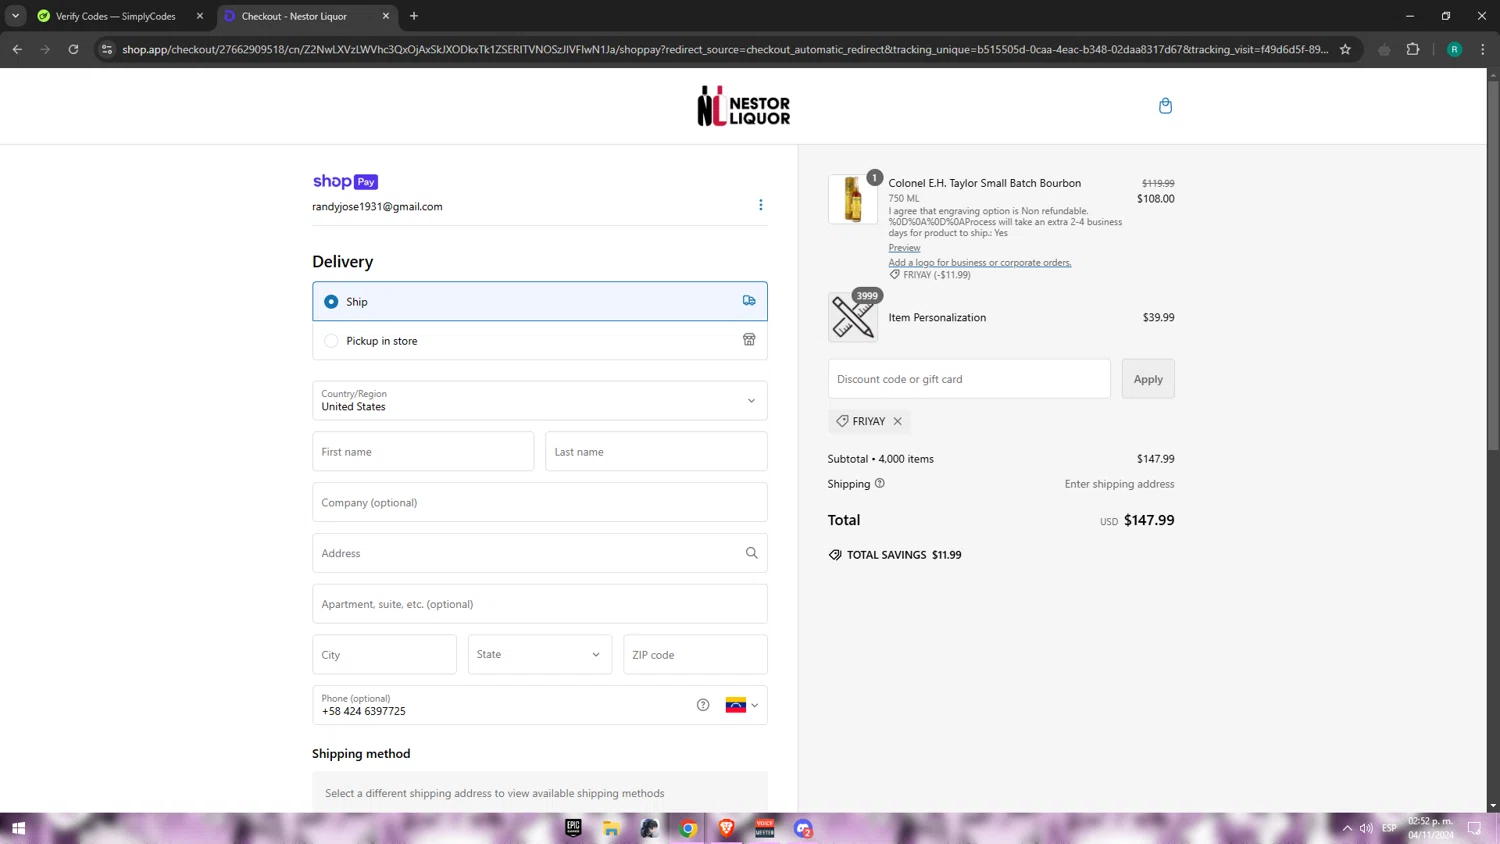
Task: Open the State dropdown
Action: coord(540,654)
